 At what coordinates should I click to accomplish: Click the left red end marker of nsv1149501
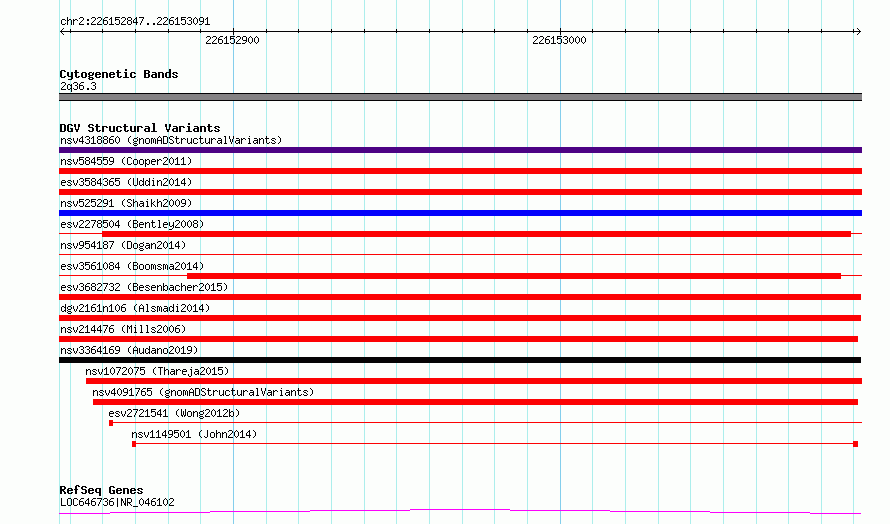point(134,444)
